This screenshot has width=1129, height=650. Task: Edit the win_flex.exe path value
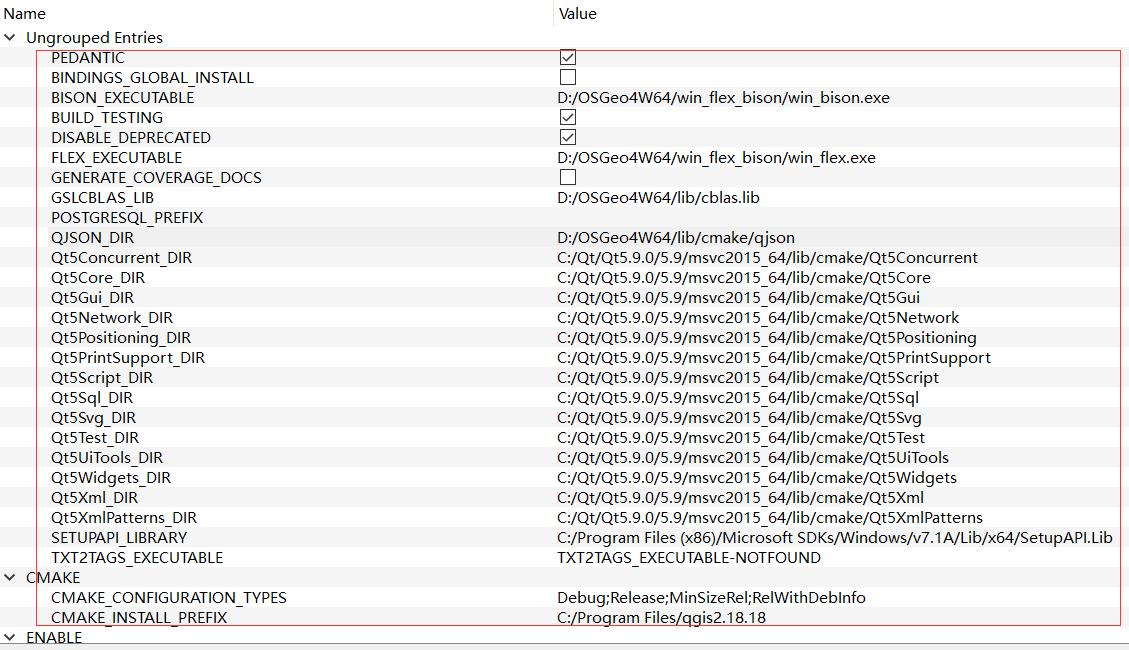[x=716, y=158]
